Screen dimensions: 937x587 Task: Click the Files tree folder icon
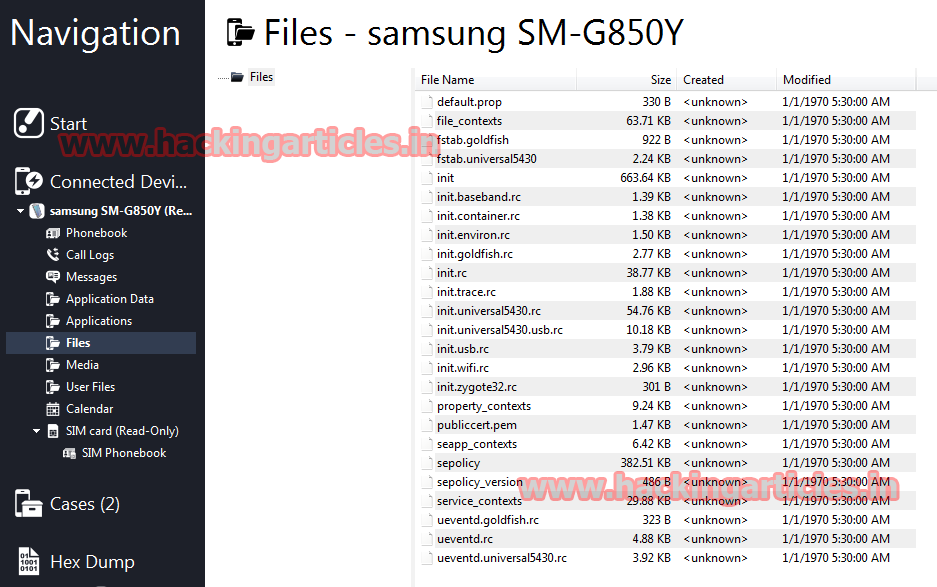click(x=237, y=77)
